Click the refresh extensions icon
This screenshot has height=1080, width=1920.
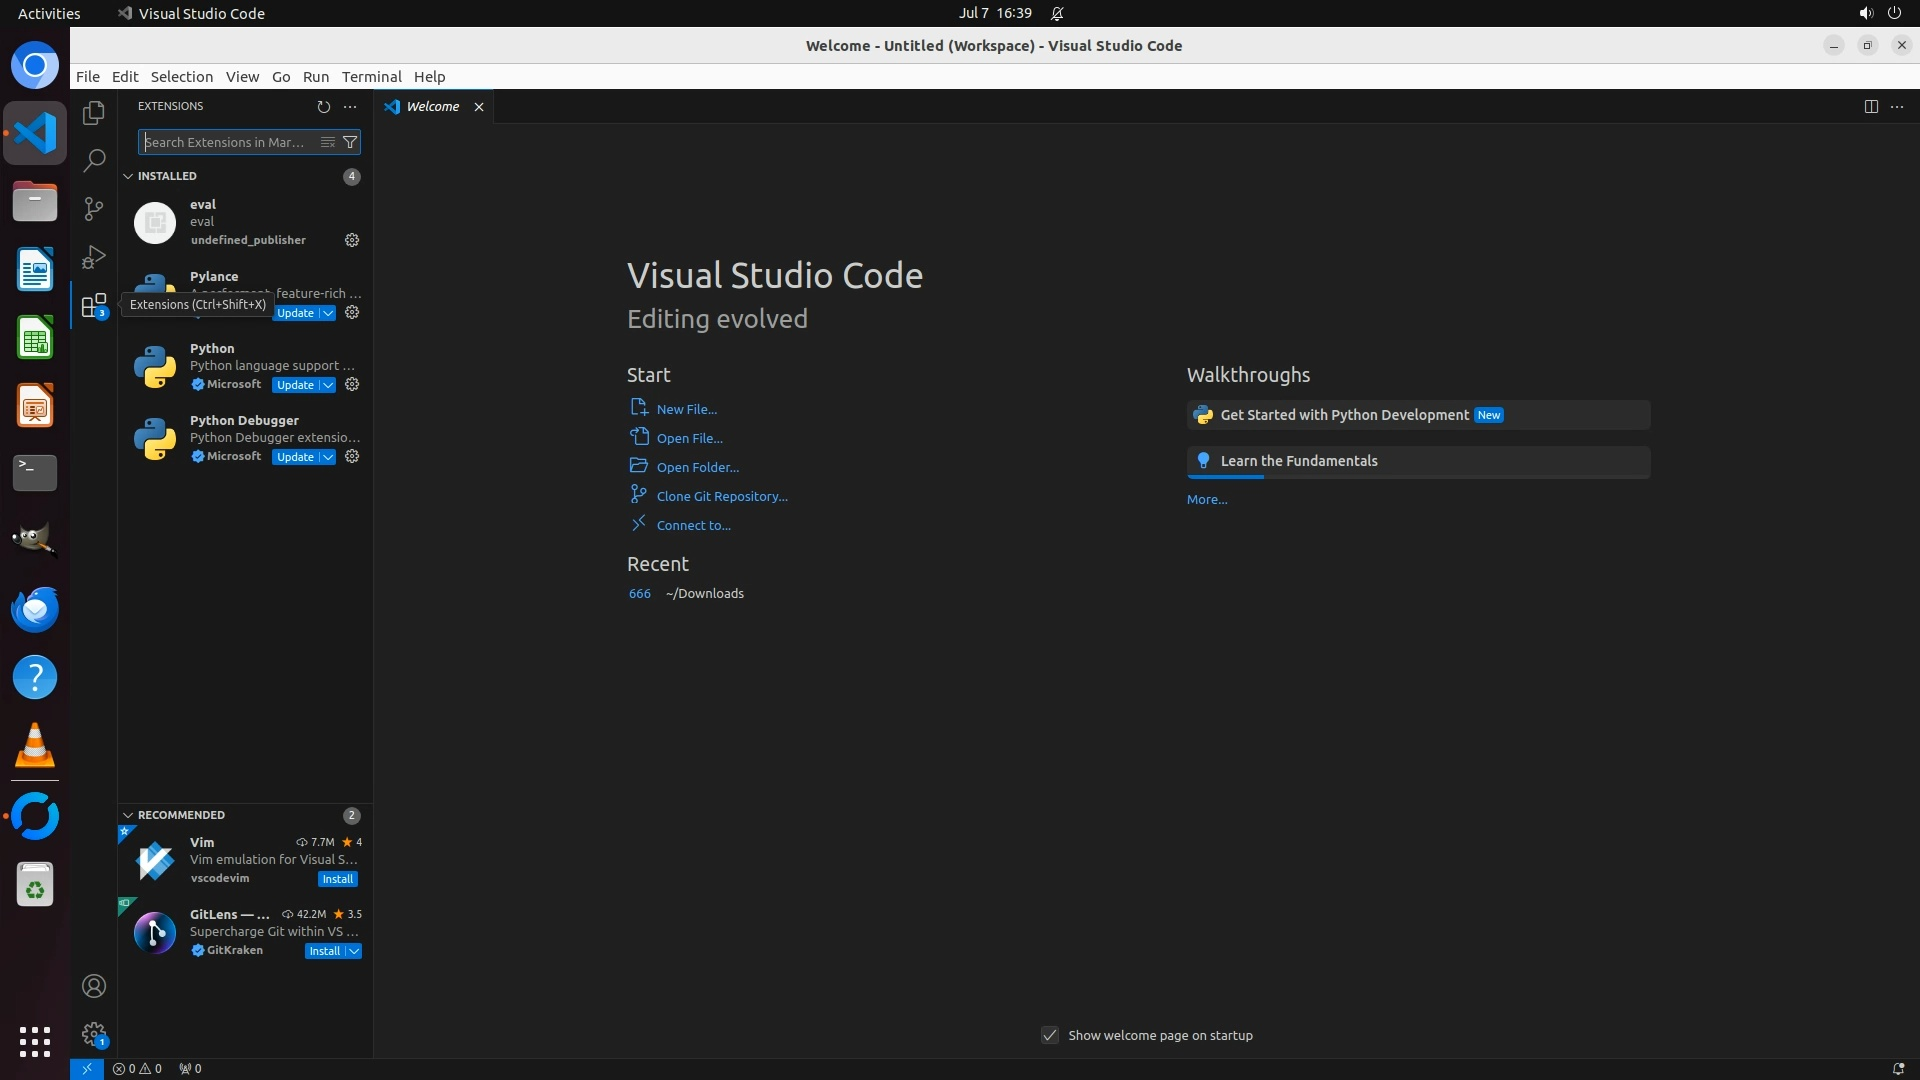(x=323, y=106)
